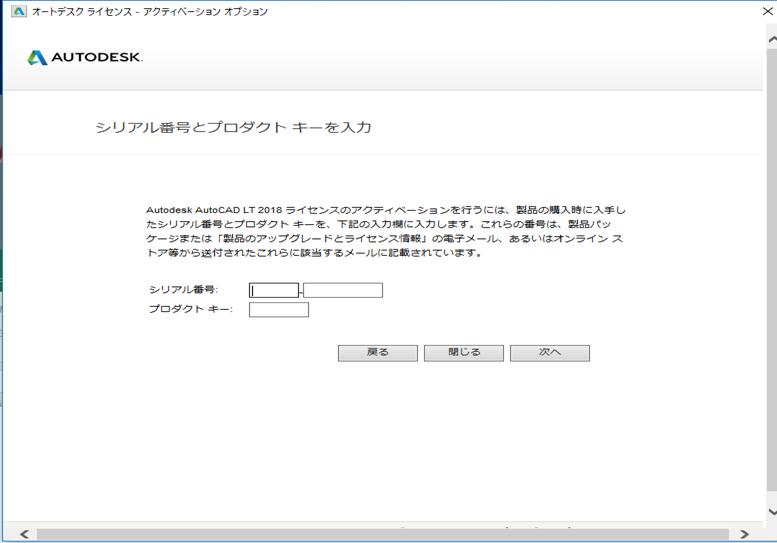Click the 戻る button
The width and height of the screenshot is (777, 543).
(378, 353)
